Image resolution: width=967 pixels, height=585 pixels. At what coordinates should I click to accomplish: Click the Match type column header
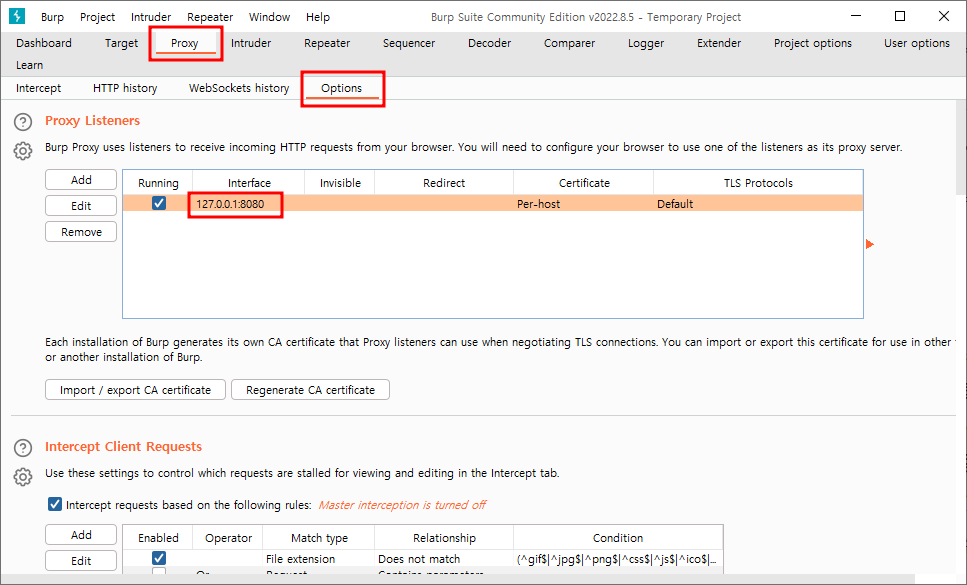319,538
